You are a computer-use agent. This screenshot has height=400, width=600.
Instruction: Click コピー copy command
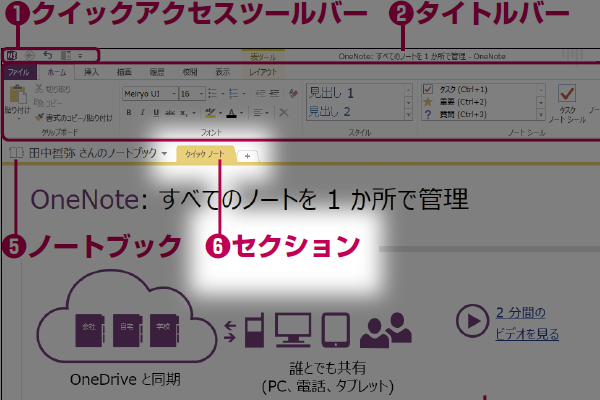[48, 103]
